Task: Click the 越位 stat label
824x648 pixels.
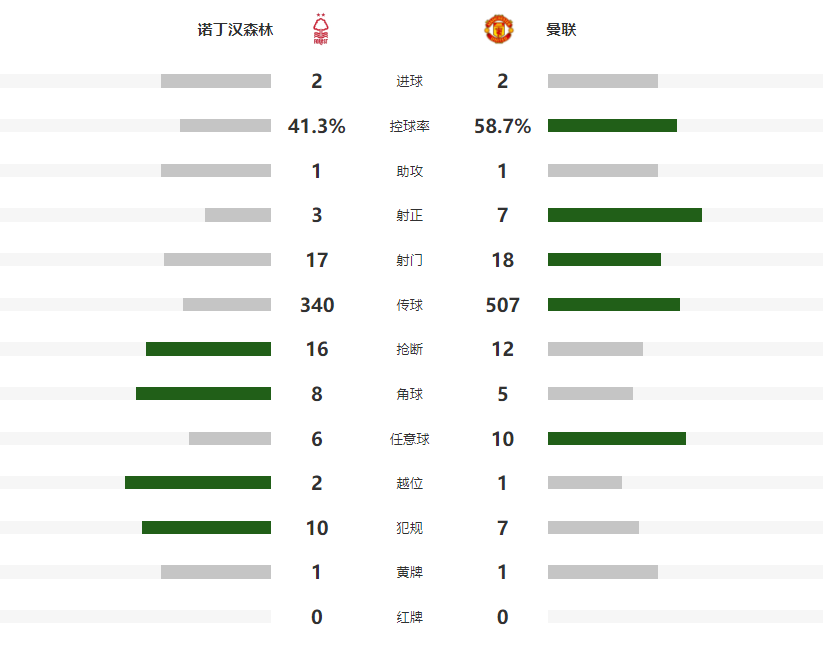Action: tap(410, 483)
